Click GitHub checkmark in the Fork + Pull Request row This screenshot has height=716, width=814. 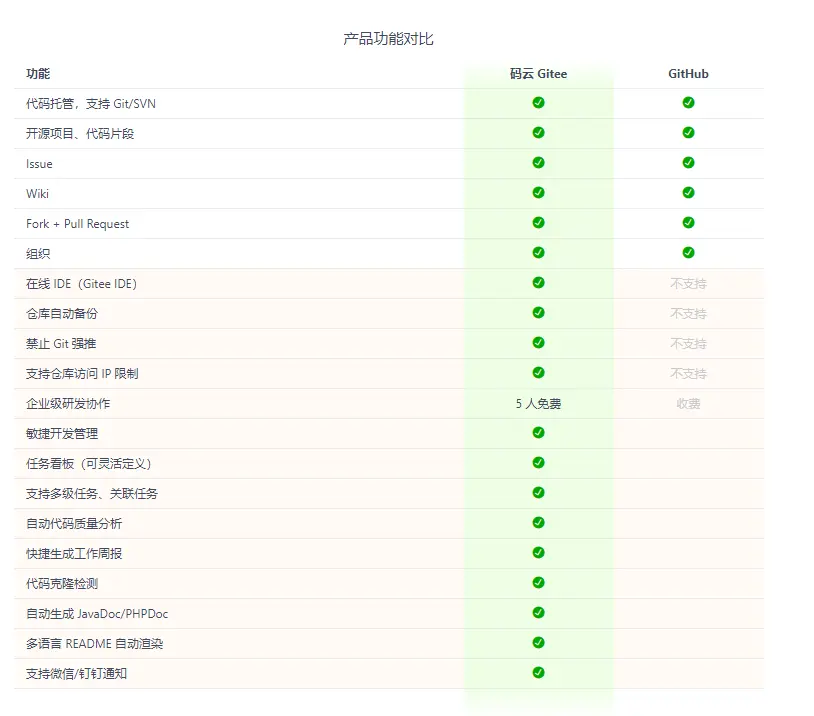tap(688, 222)
